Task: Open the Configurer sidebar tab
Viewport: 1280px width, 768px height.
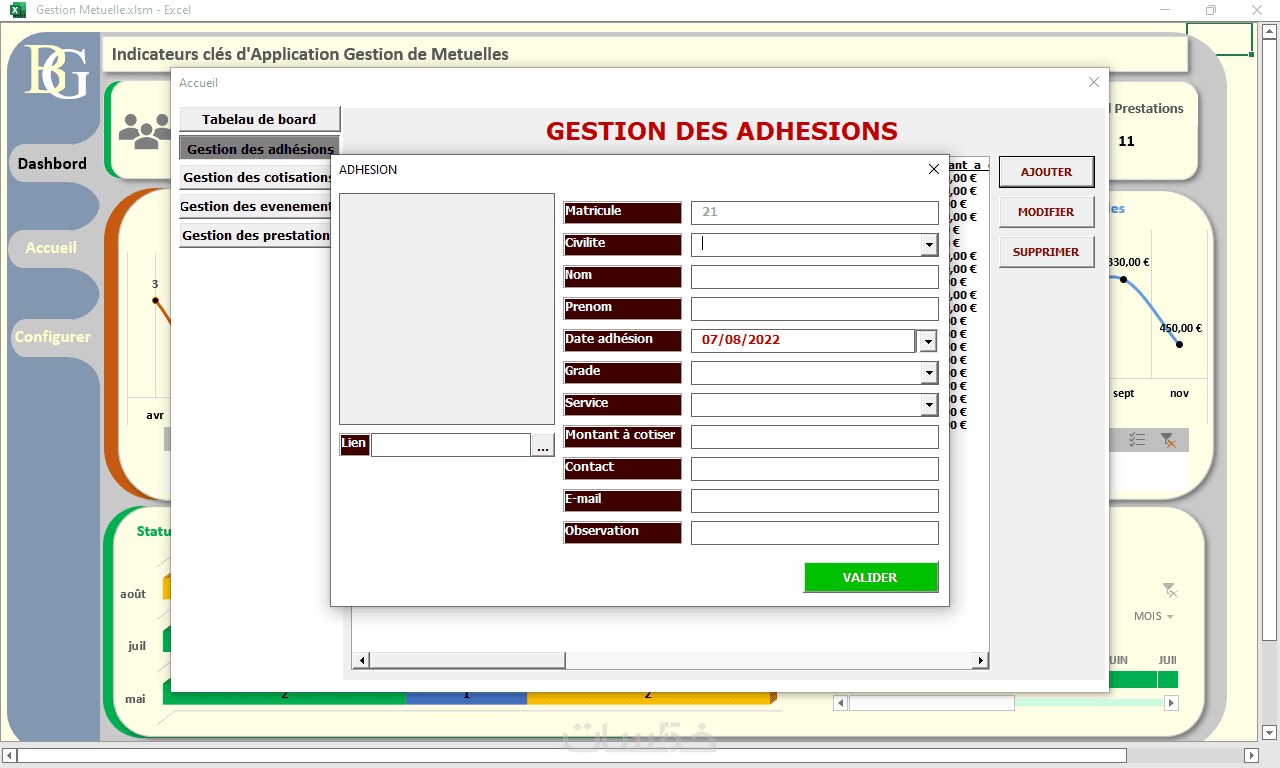Action: click(x=52, y=337)
